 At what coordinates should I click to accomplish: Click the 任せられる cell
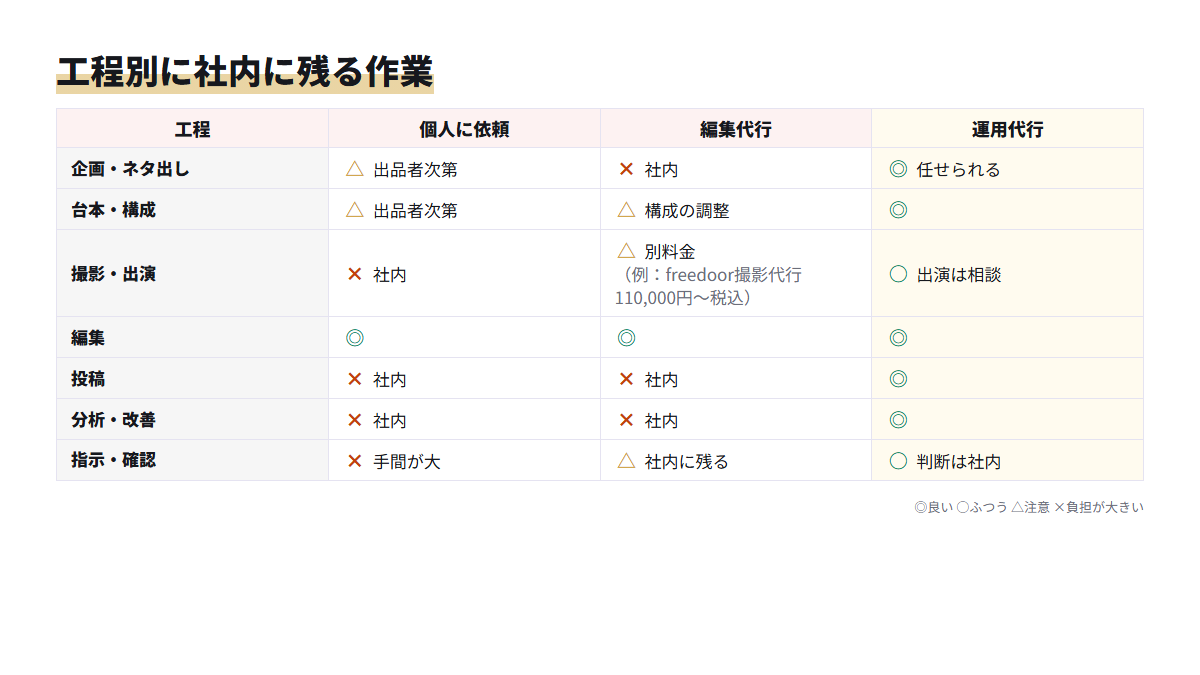[1007, 169]
